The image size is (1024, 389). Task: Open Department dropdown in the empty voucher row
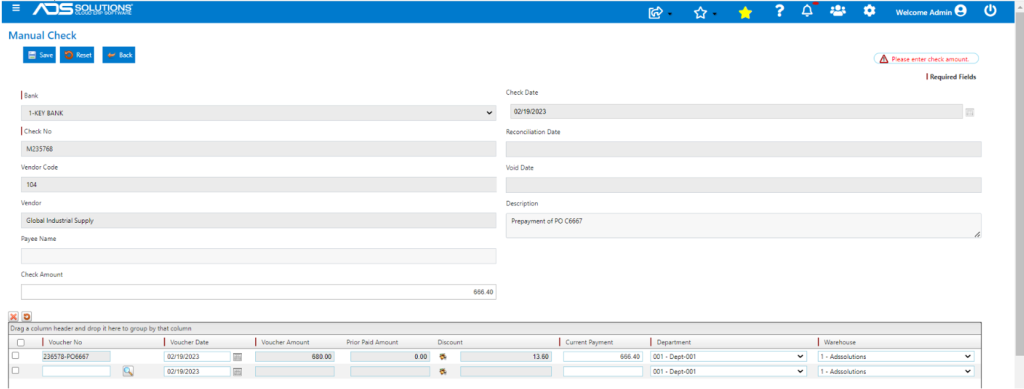[729, 371]
